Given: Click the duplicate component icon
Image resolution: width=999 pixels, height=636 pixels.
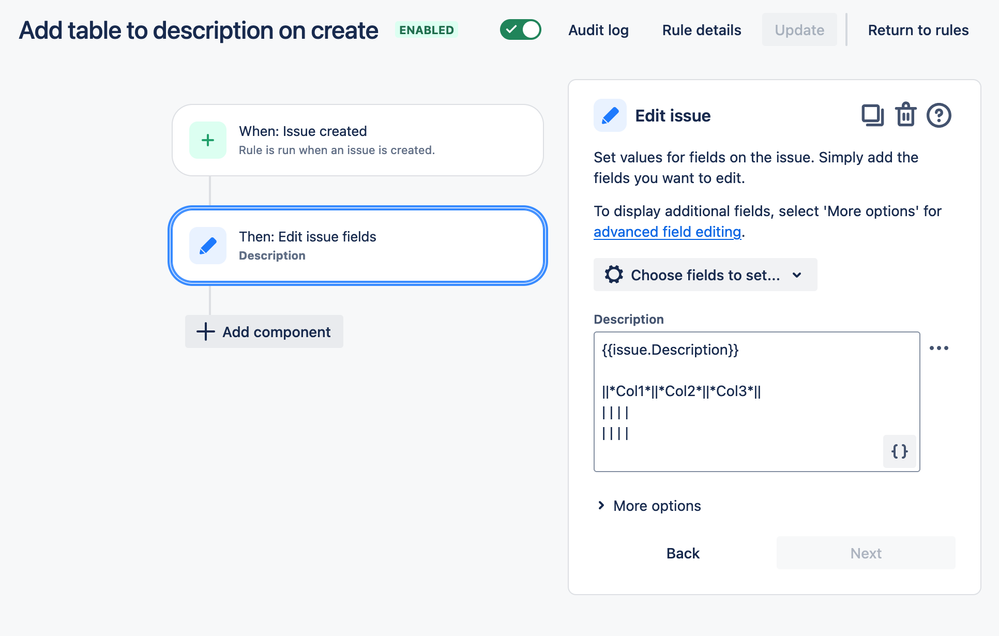Looking at the screenshot, I should pyautogui.click(x=872, y=115).
